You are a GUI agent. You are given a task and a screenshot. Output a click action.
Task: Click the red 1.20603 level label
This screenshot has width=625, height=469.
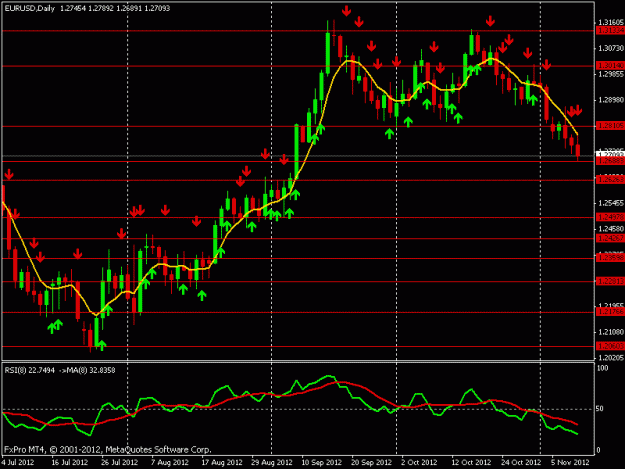click(x=610, y=346)
